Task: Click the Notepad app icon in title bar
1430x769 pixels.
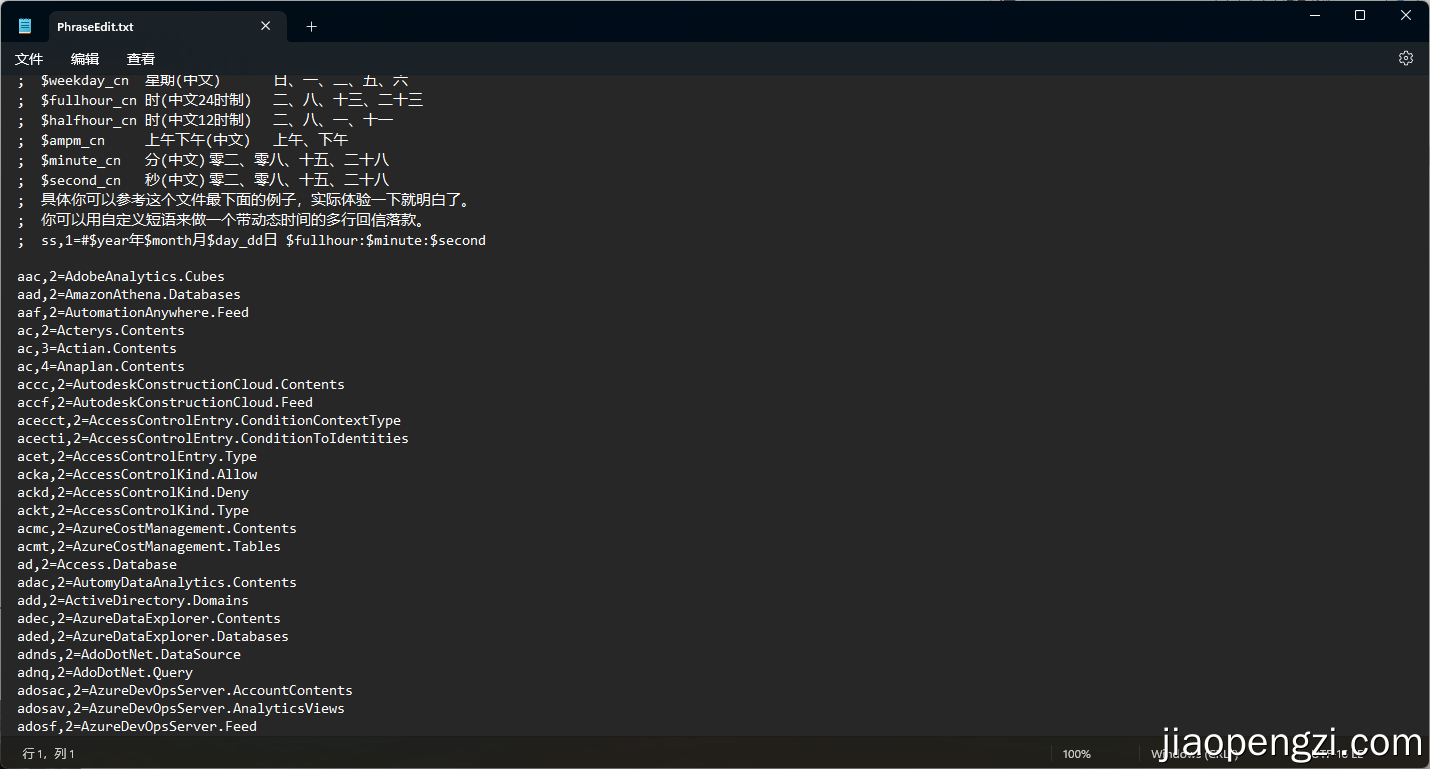Action: click(x=25, y=27)
